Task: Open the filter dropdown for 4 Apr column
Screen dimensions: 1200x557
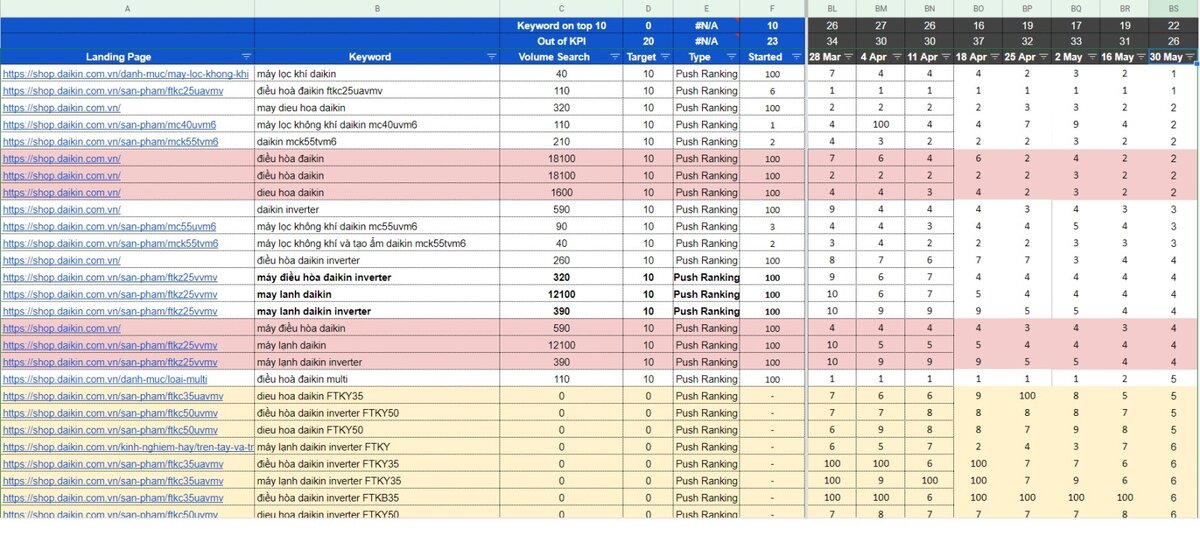Action: [x=900, y=57]
